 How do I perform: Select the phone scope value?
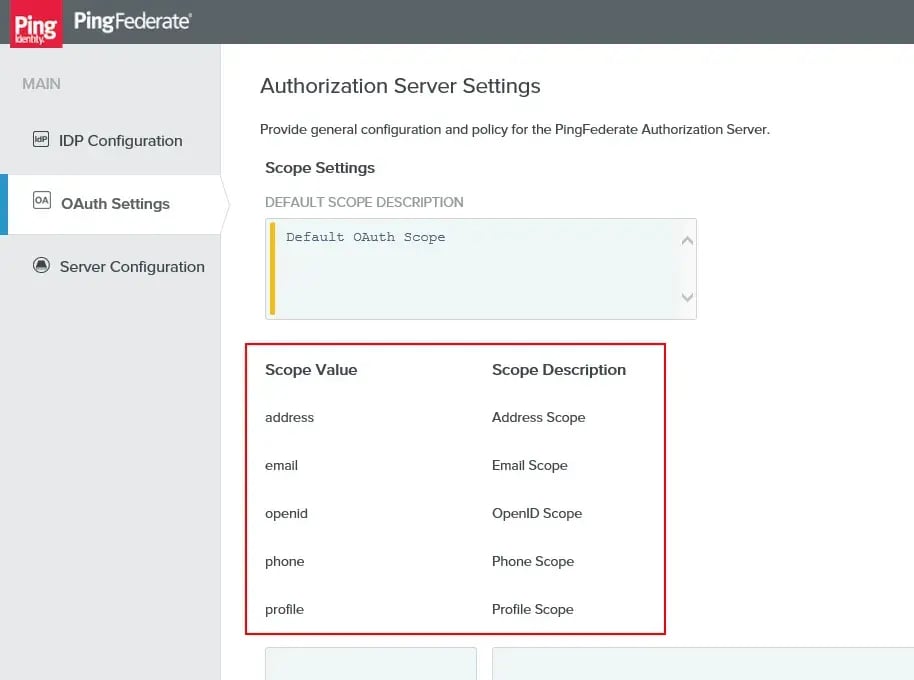point(284,561)
